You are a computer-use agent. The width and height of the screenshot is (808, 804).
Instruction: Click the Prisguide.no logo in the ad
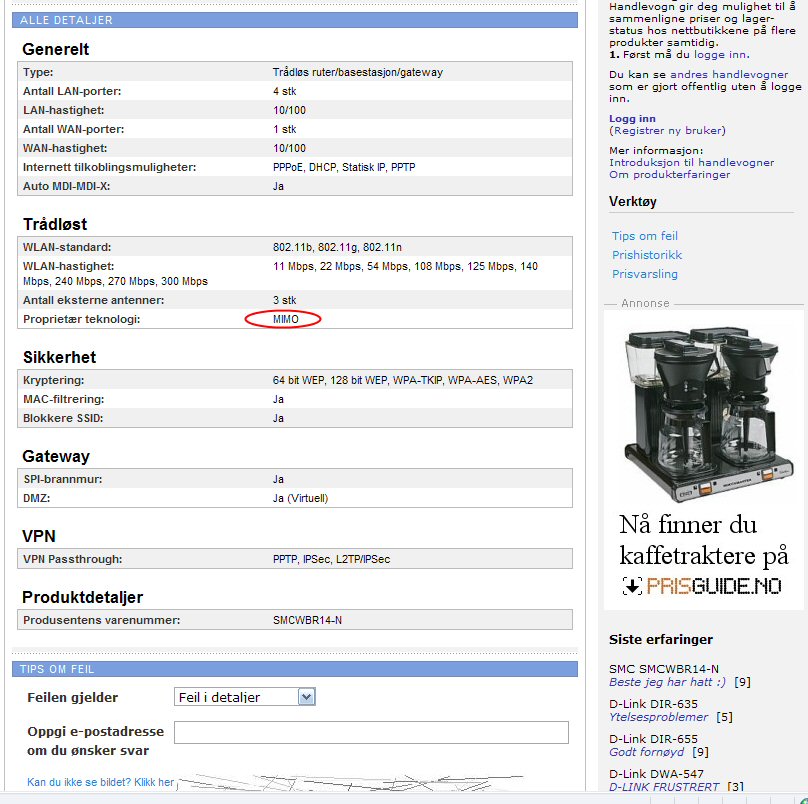[703, 586]
